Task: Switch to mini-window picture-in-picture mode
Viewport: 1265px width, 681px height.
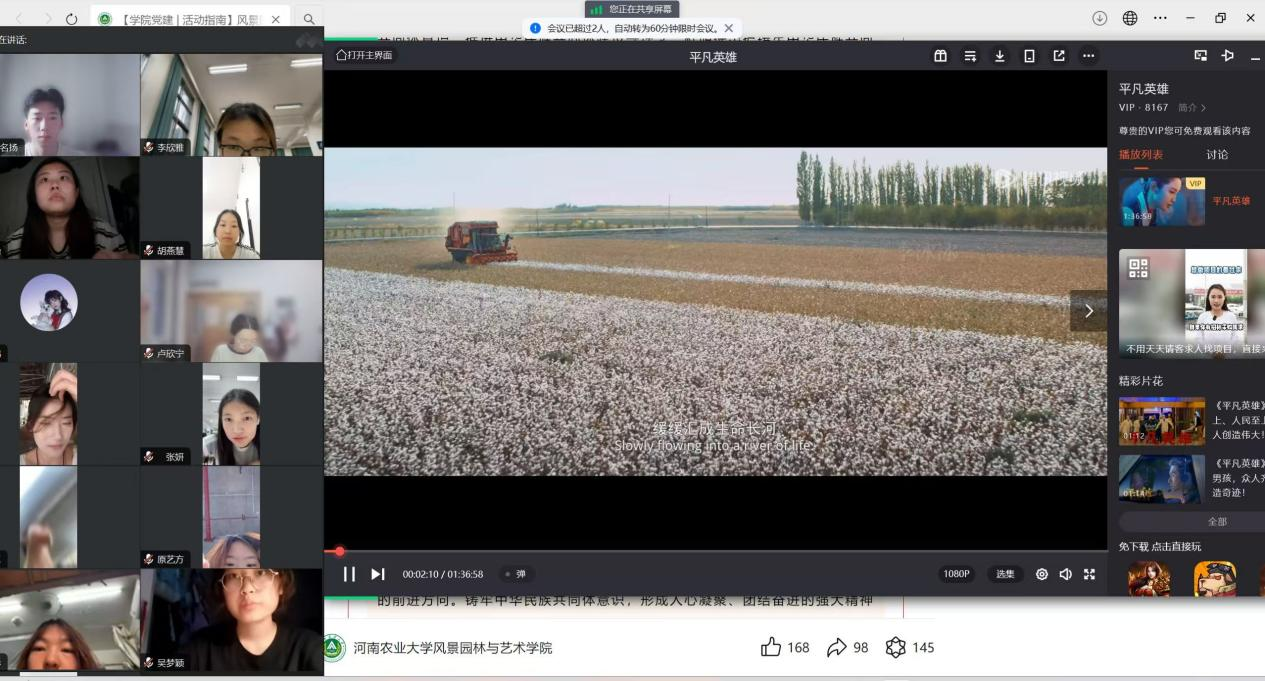Action: point(1200,56)
